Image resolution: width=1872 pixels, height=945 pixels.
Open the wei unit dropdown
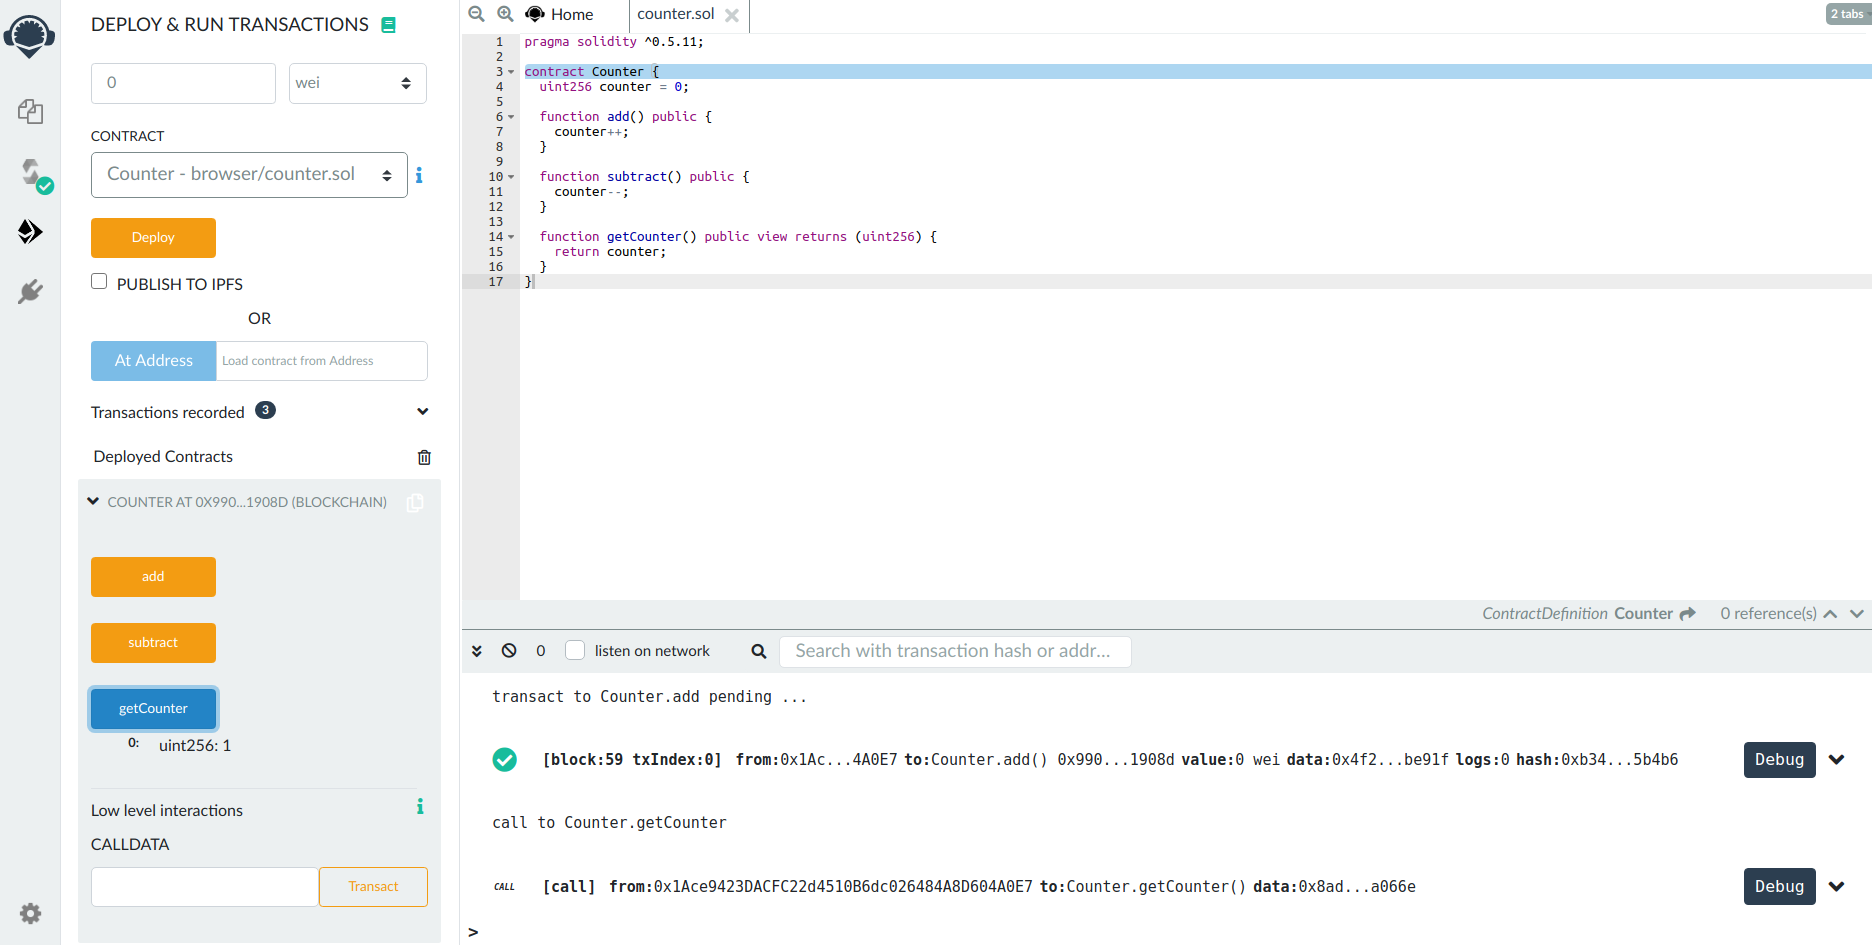[x=357, y=83]
